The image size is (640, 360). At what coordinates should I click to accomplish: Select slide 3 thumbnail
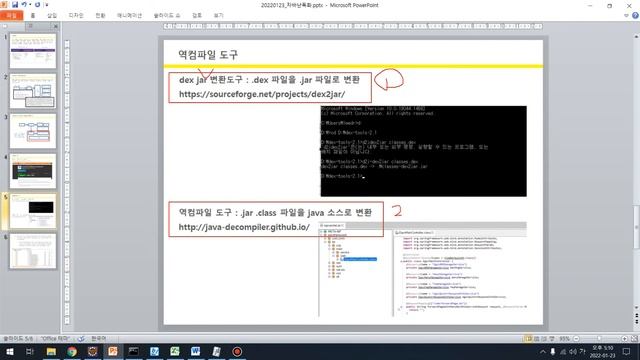(33, 131)
